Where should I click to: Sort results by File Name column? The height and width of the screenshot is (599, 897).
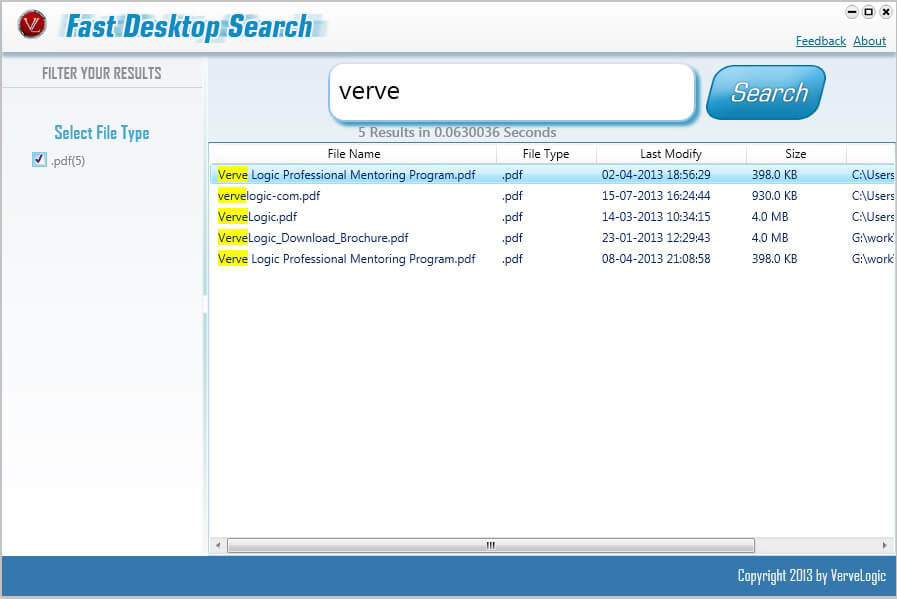(x=353, y=154)
